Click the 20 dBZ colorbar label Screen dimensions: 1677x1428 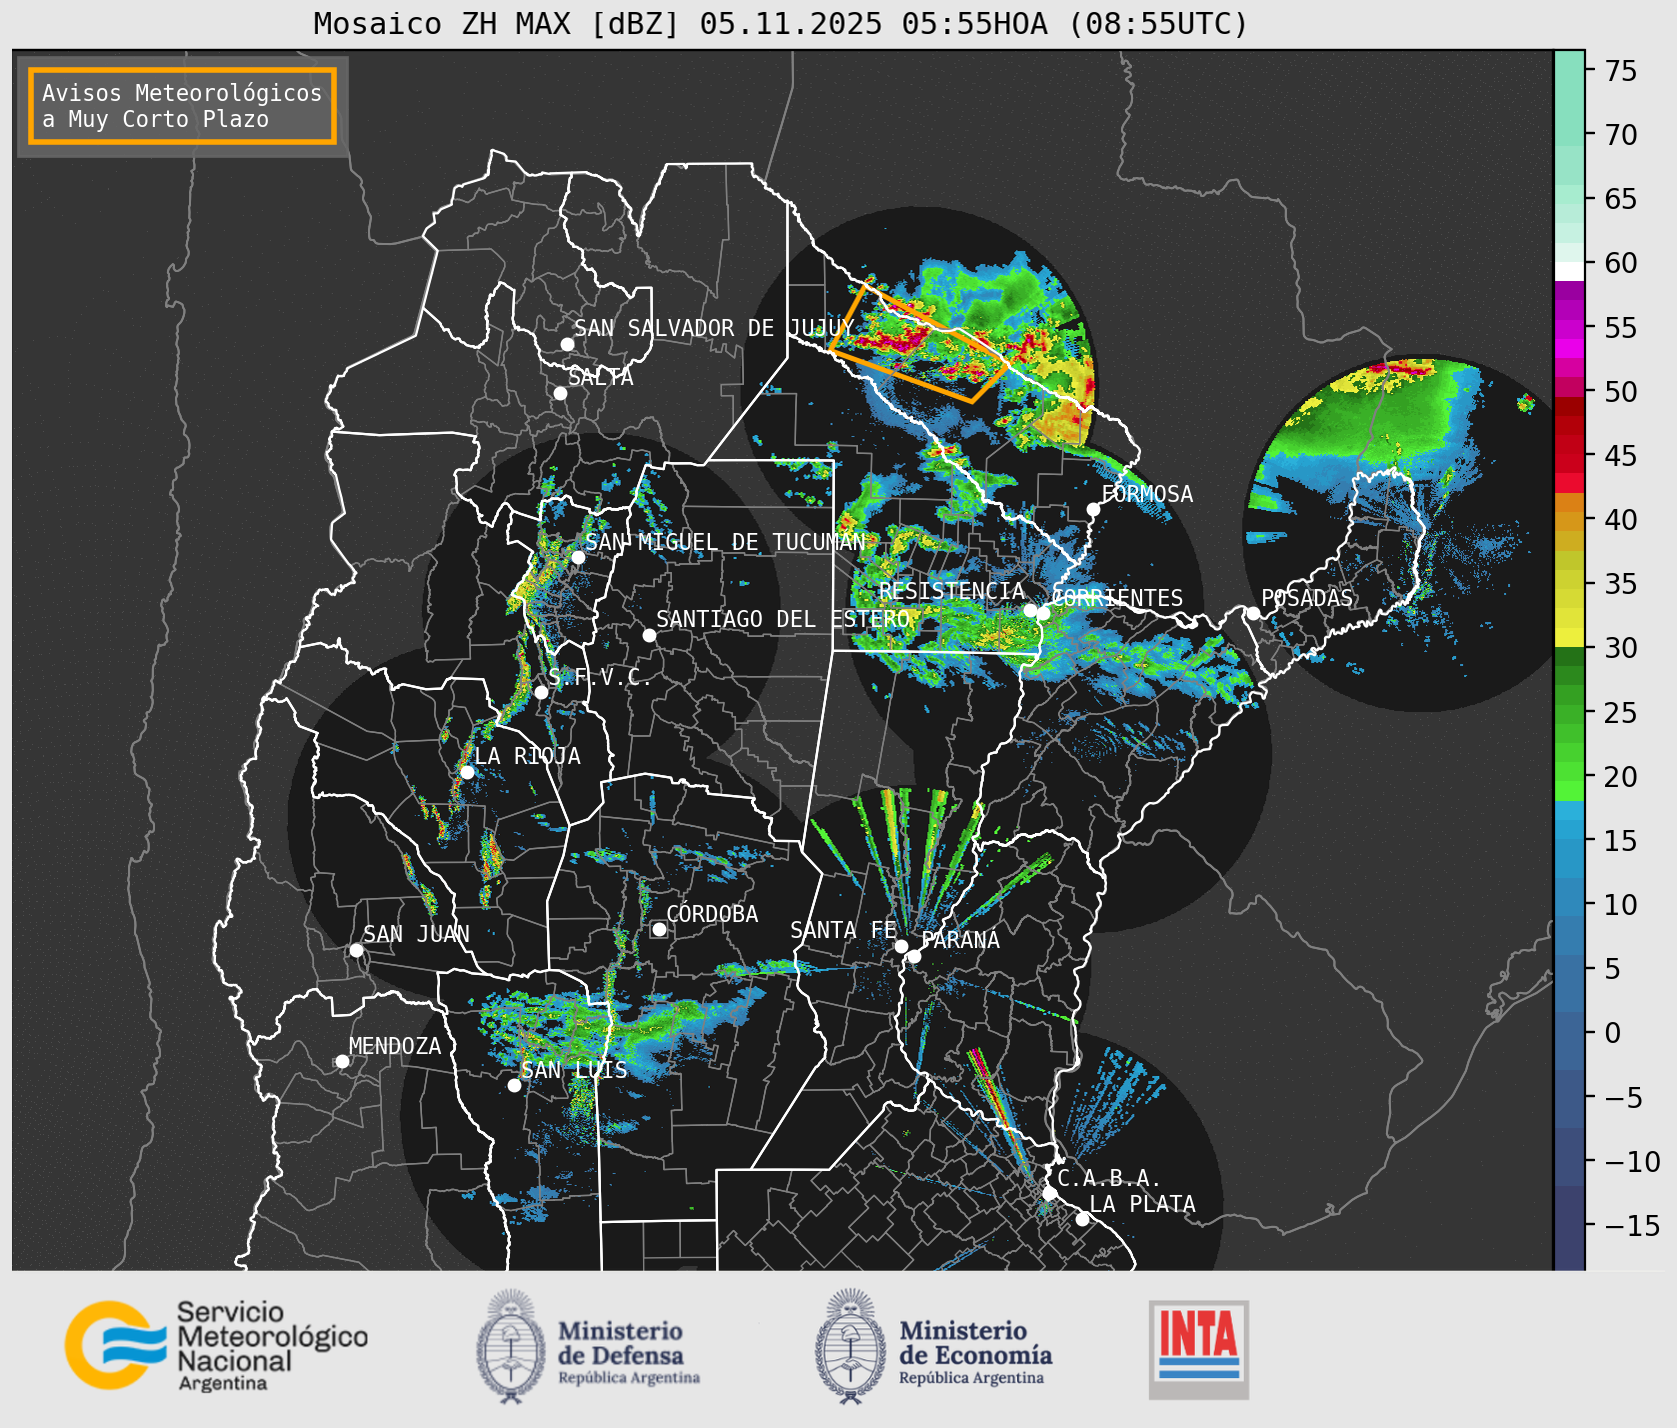coord(1621,777)
